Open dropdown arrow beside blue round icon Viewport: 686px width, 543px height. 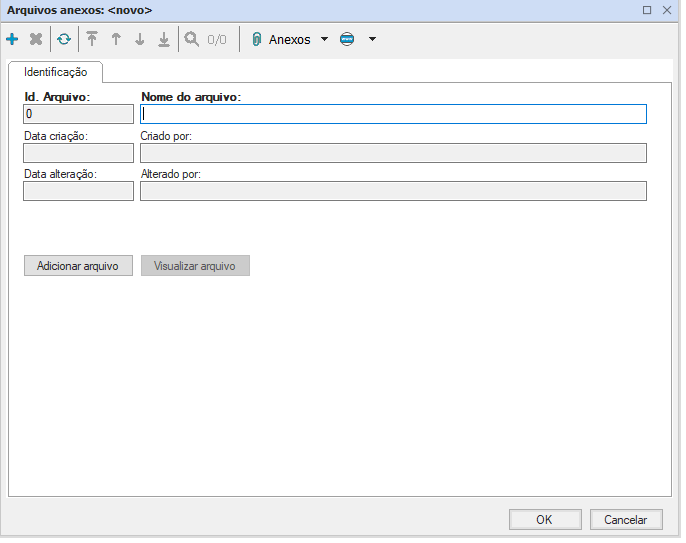click(x=372, y=40)
